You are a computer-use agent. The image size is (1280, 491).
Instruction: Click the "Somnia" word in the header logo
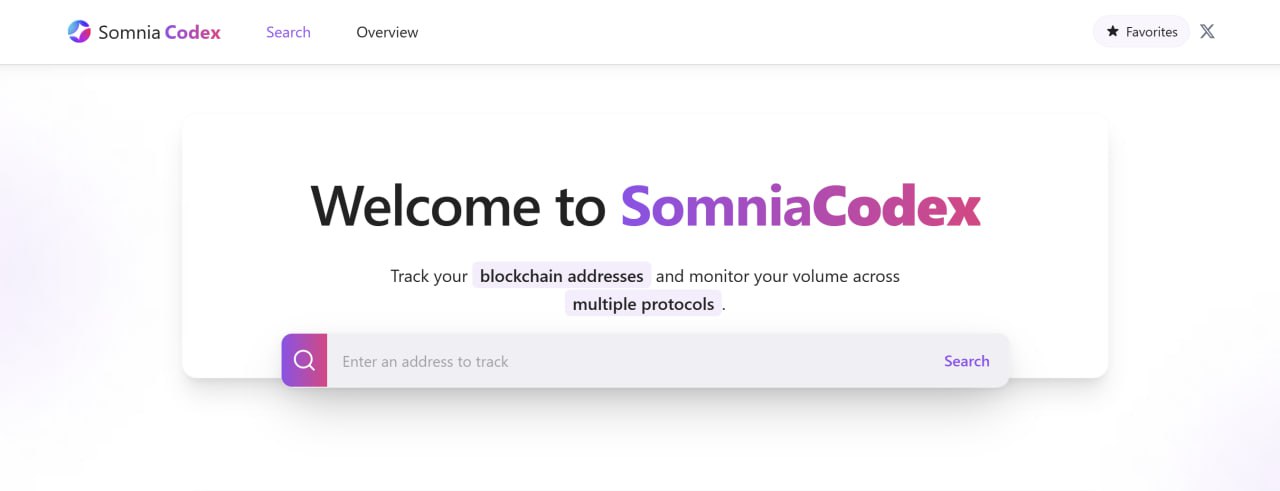pyautogui.click(x=129, y=32)
